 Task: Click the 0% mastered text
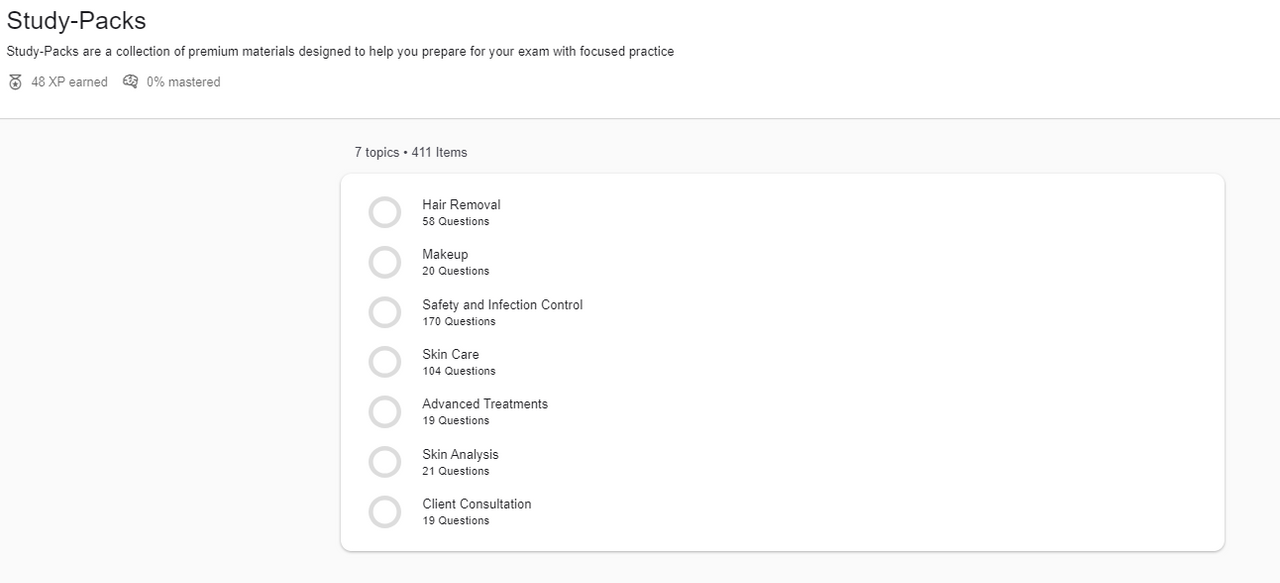tap(183, 82)
